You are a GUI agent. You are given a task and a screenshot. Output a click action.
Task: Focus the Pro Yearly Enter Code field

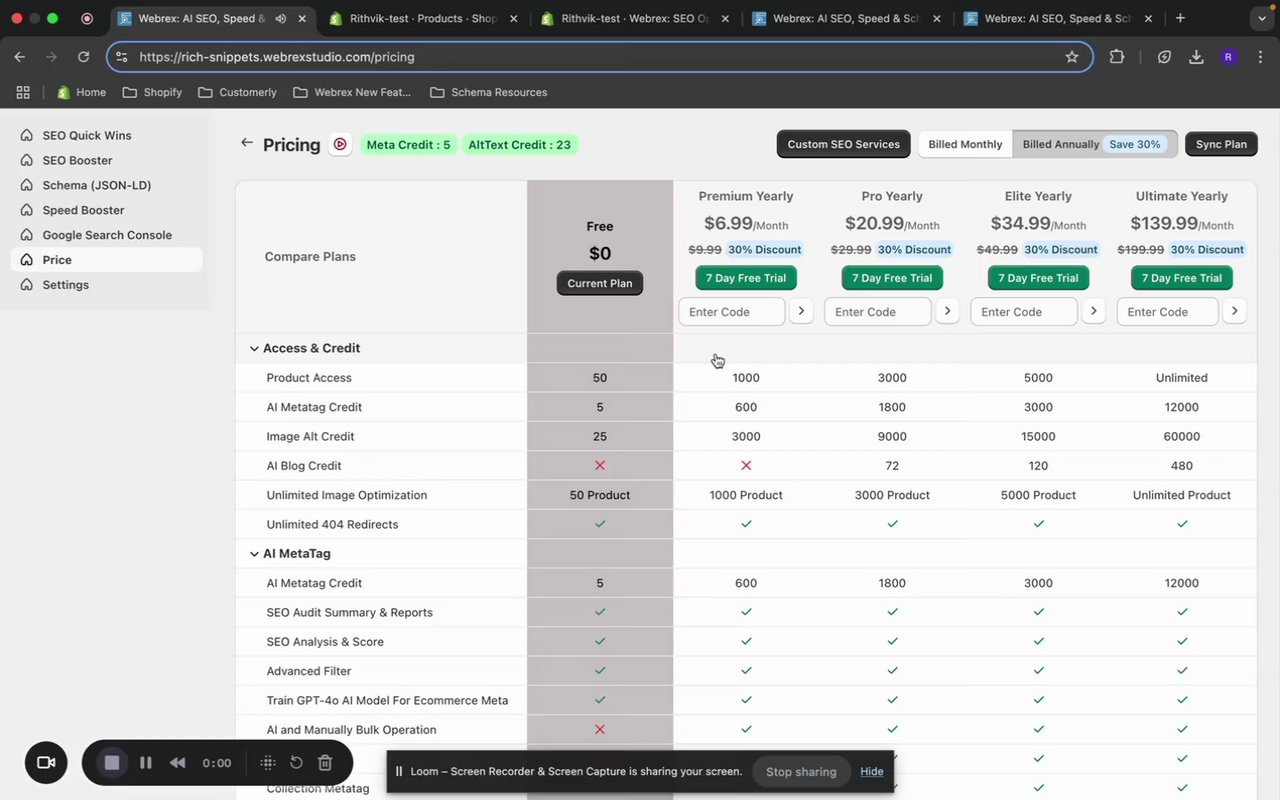pos(878,311)
